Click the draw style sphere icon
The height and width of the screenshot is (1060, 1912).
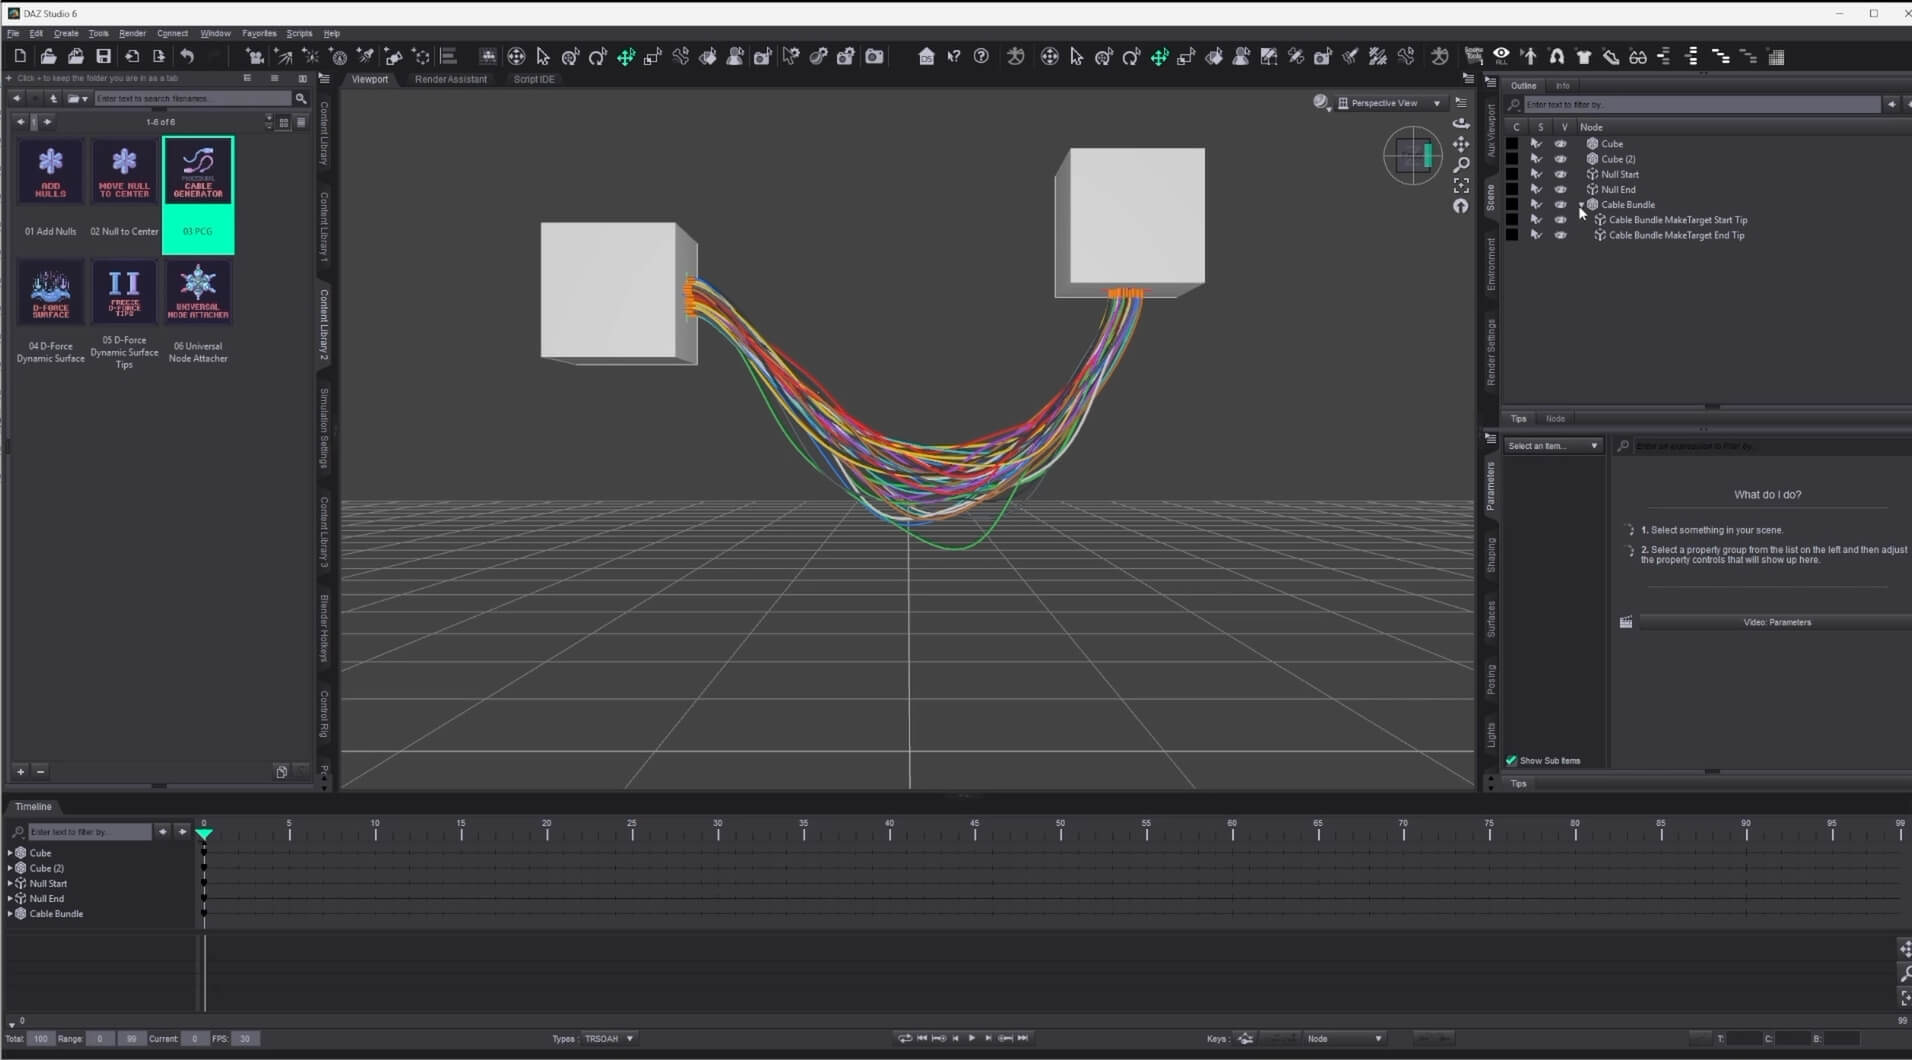tap(1321, 103)
